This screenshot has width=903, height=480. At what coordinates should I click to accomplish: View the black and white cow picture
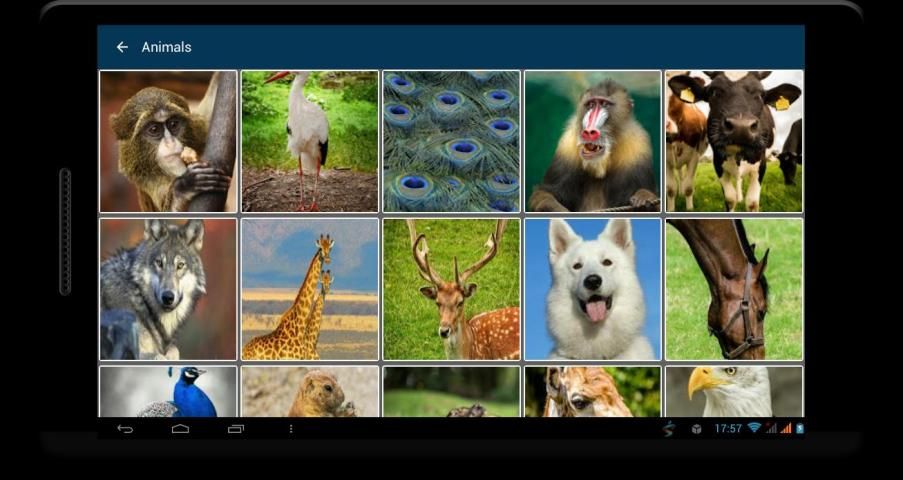click(734, 141)
